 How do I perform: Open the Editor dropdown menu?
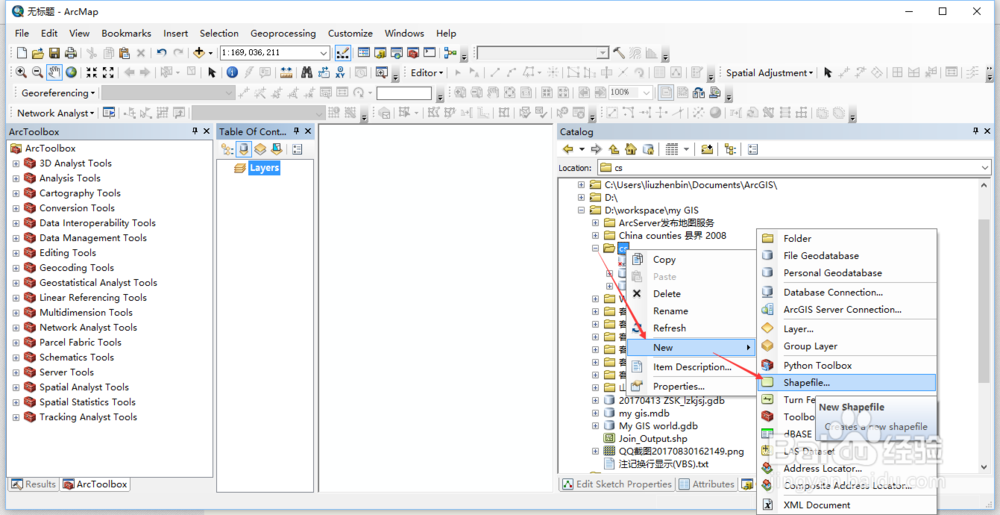(427, 73)
